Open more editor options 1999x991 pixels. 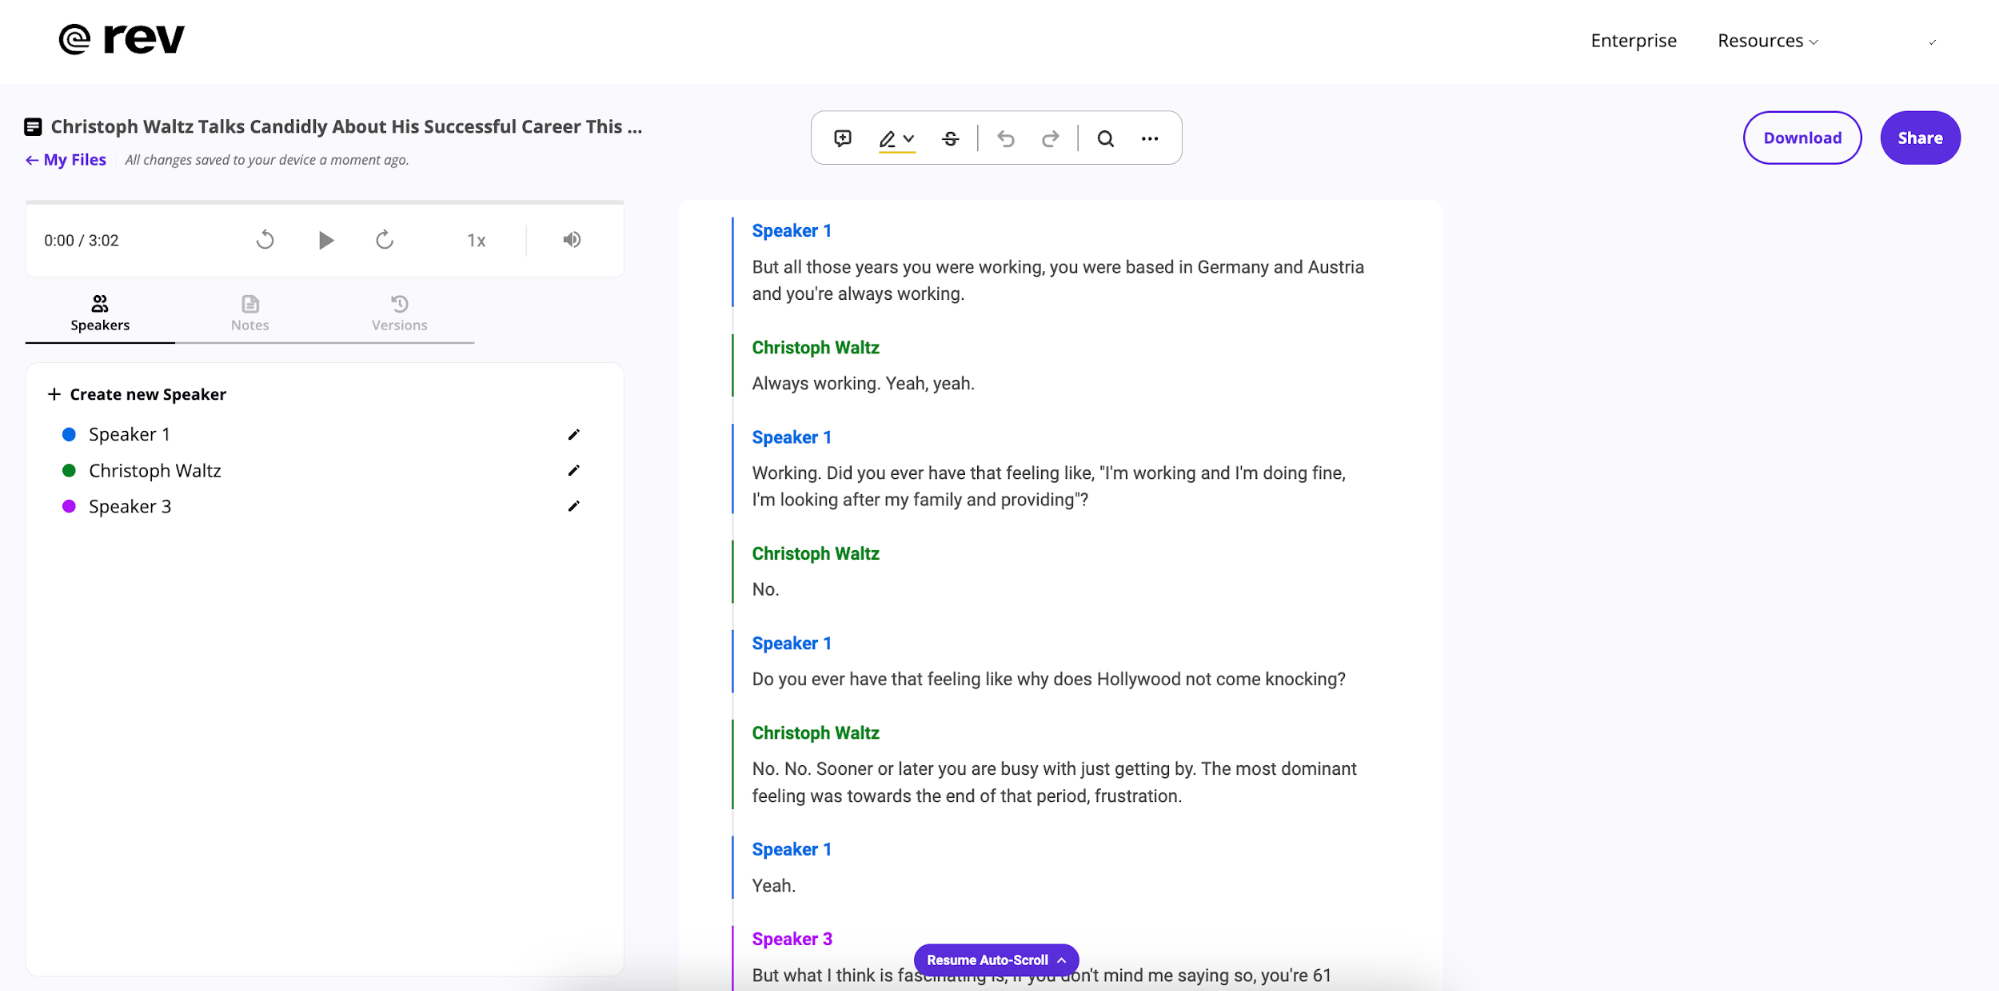coord(1149,138)
